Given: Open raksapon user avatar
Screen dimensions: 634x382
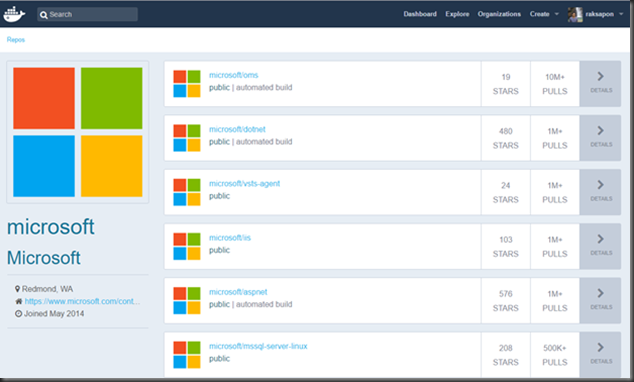Looking at the screenshot, I should tap(575, 15).
